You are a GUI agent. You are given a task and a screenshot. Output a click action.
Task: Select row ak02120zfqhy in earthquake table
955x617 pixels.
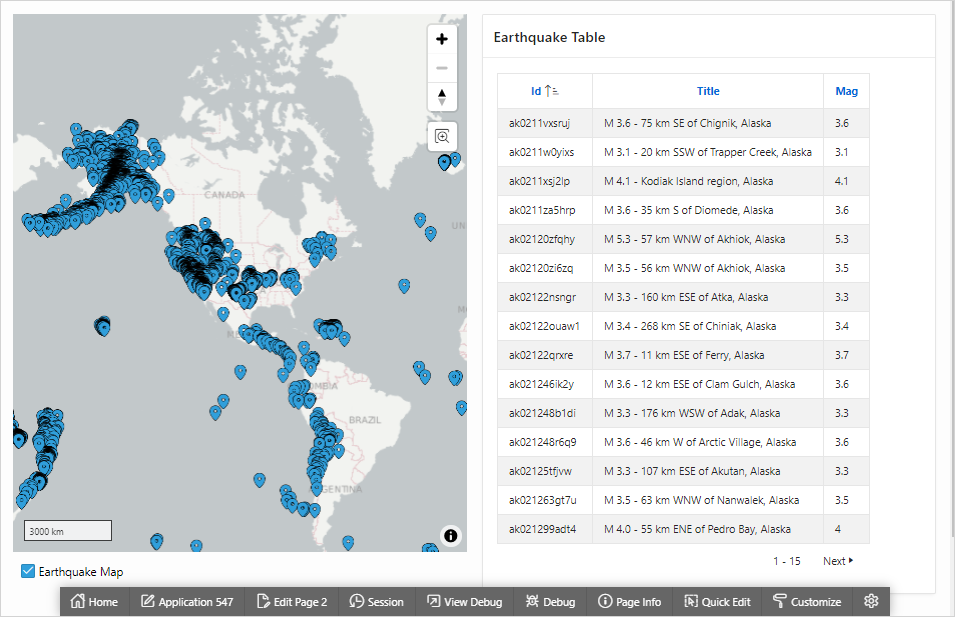point(683,239)
